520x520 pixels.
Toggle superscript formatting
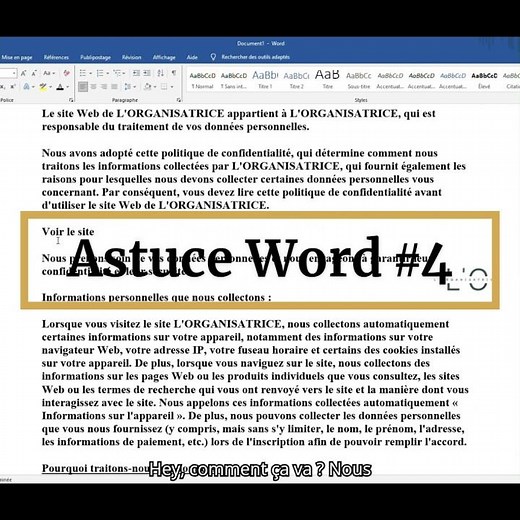pyautogui.click(x=13, y=87)
